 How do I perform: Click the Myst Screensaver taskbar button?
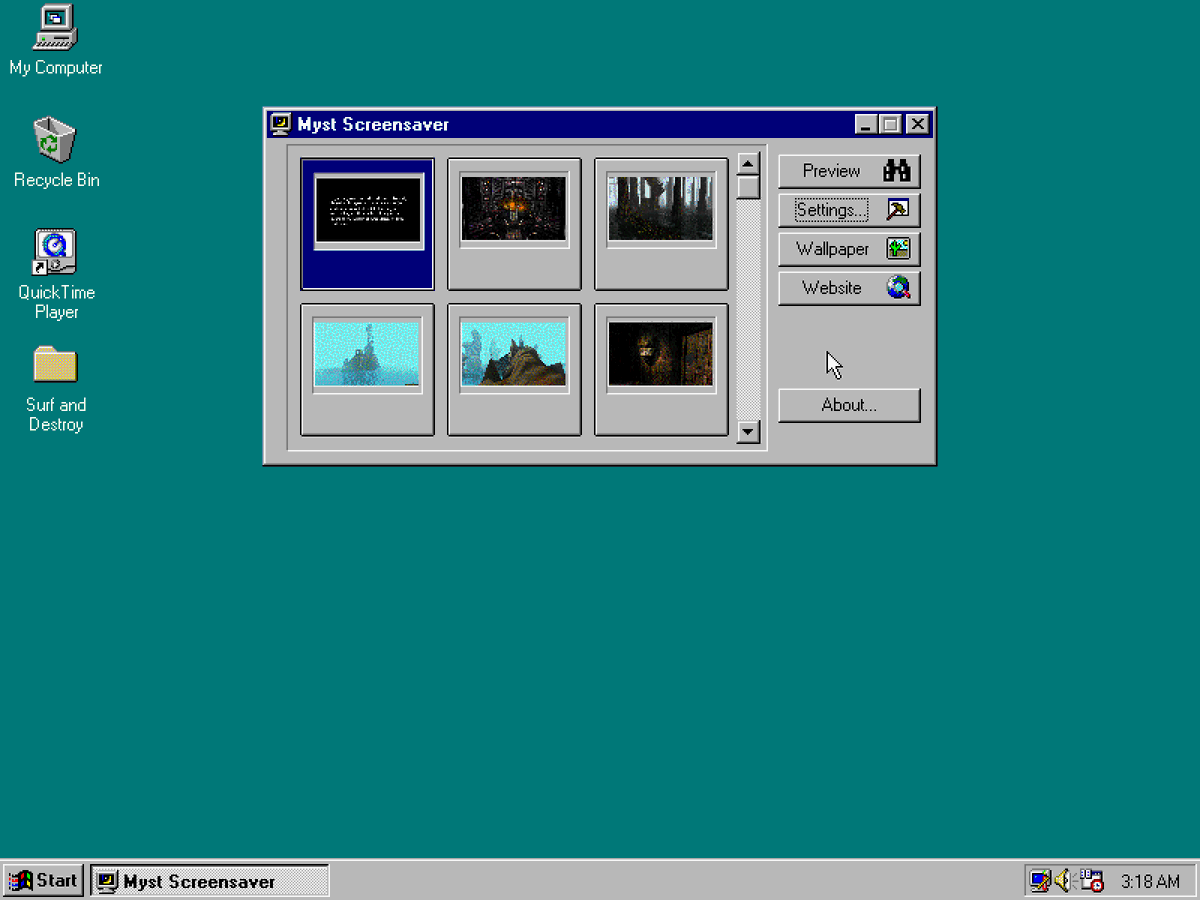pyautogui.click(x=209, y=881)
